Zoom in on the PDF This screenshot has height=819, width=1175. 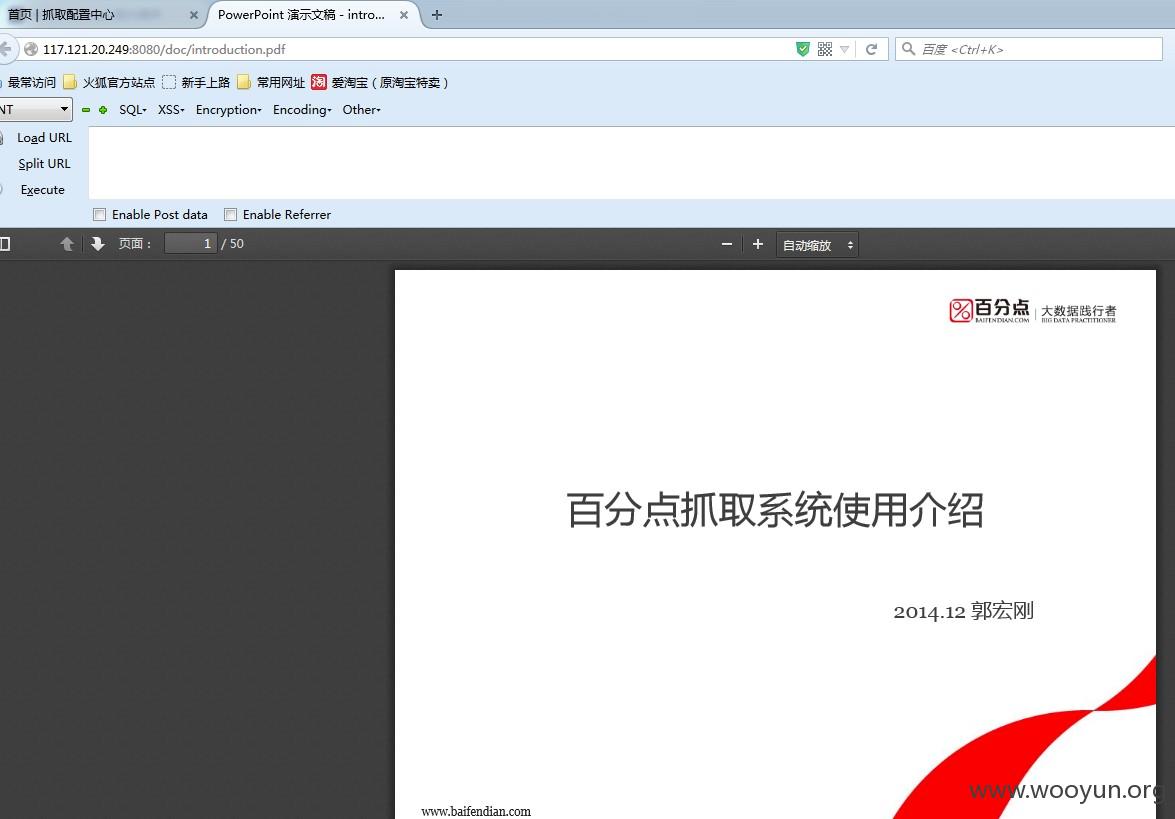(758, 244)
